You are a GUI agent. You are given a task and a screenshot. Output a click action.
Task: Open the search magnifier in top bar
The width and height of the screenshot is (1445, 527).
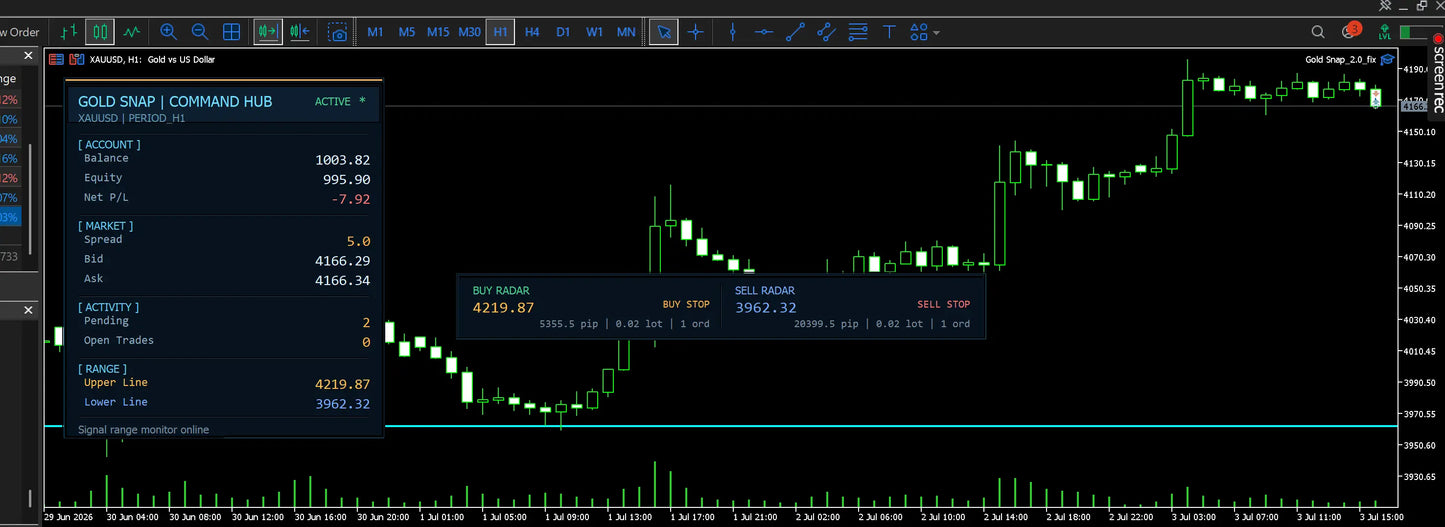coord(1318,32)
